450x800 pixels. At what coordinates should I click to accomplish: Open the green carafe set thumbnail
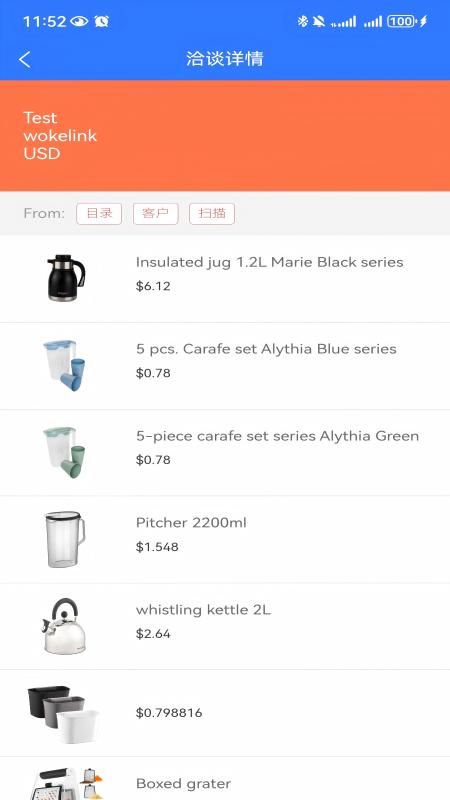point(64,453)
